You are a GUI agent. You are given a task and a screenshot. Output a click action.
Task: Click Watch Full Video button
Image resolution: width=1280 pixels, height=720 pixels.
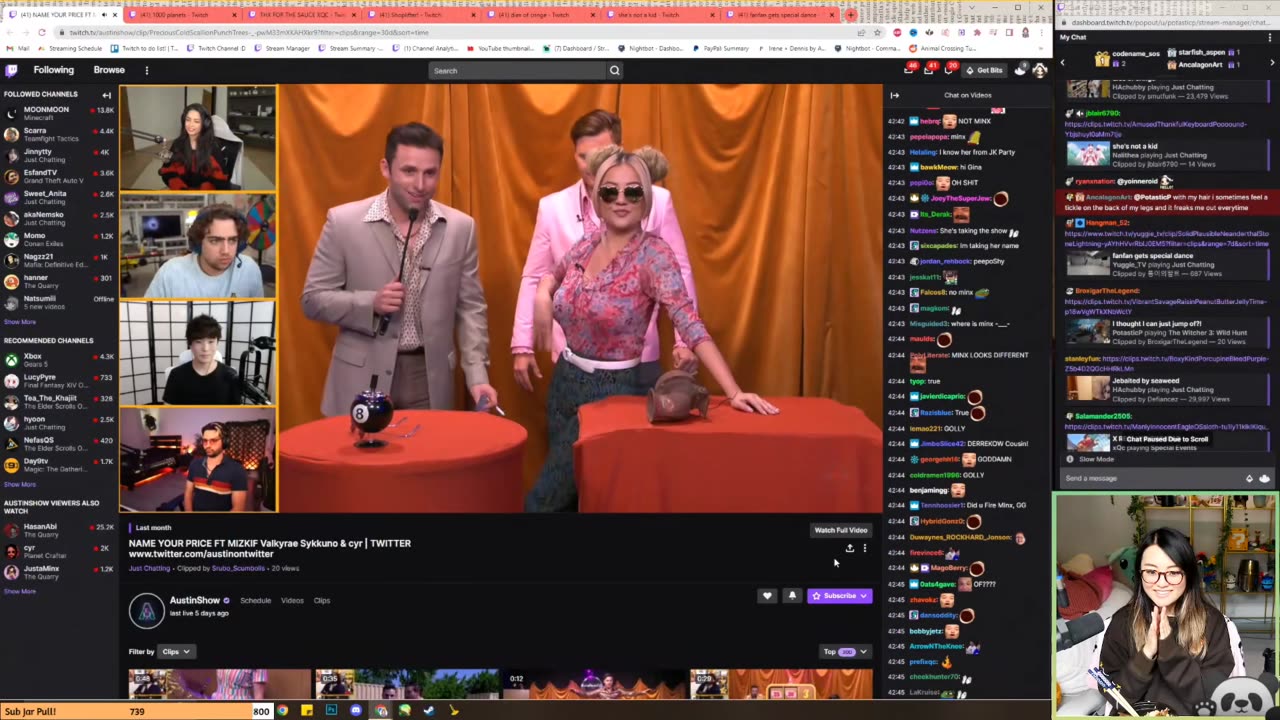tap(841, 530)
